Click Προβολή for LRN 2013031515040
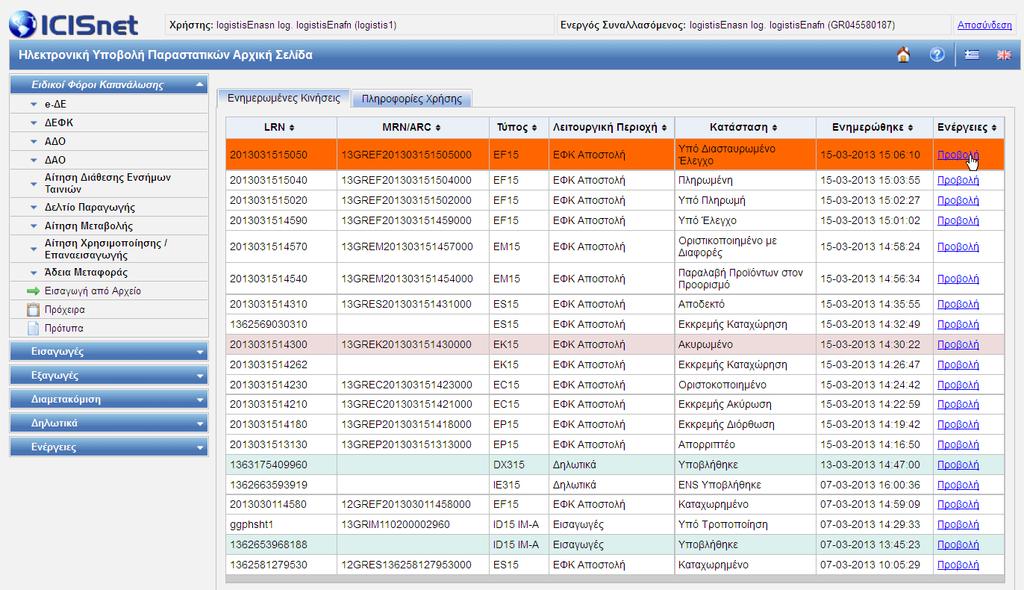The height and width of the screenshot is (590, 1024). [x=957, y=180]
